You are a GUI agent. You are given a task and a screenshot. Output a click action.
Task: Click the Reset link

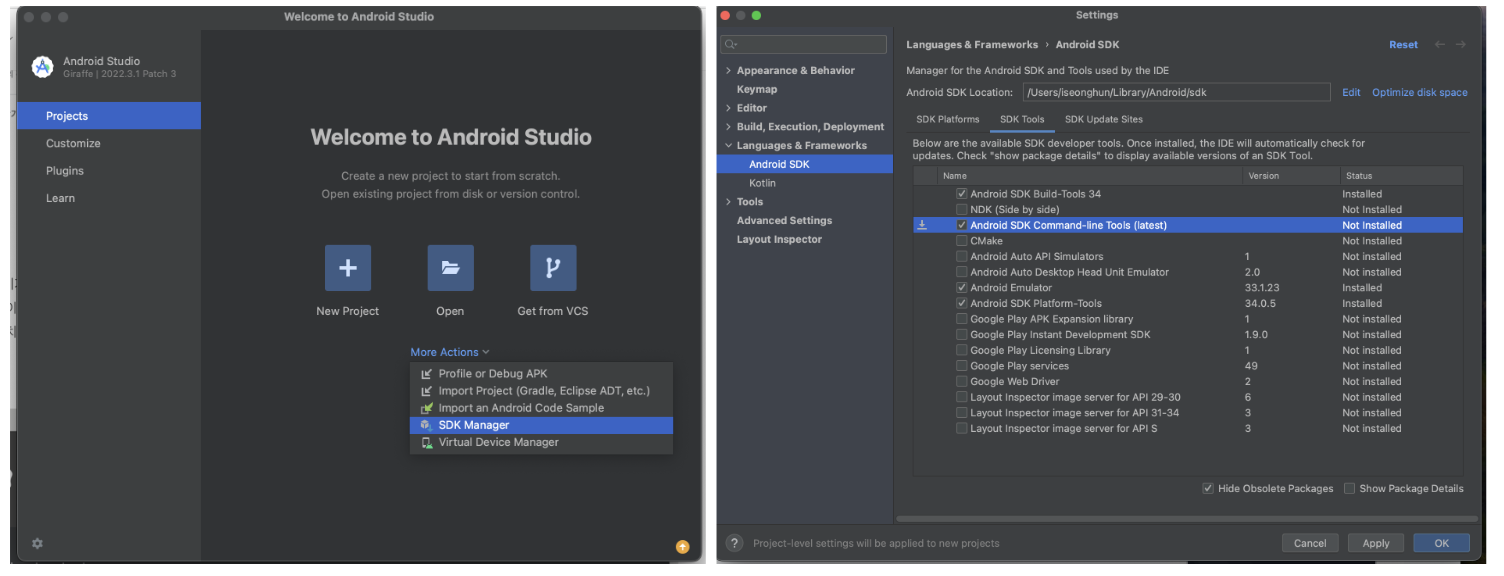coord(1403,45)
